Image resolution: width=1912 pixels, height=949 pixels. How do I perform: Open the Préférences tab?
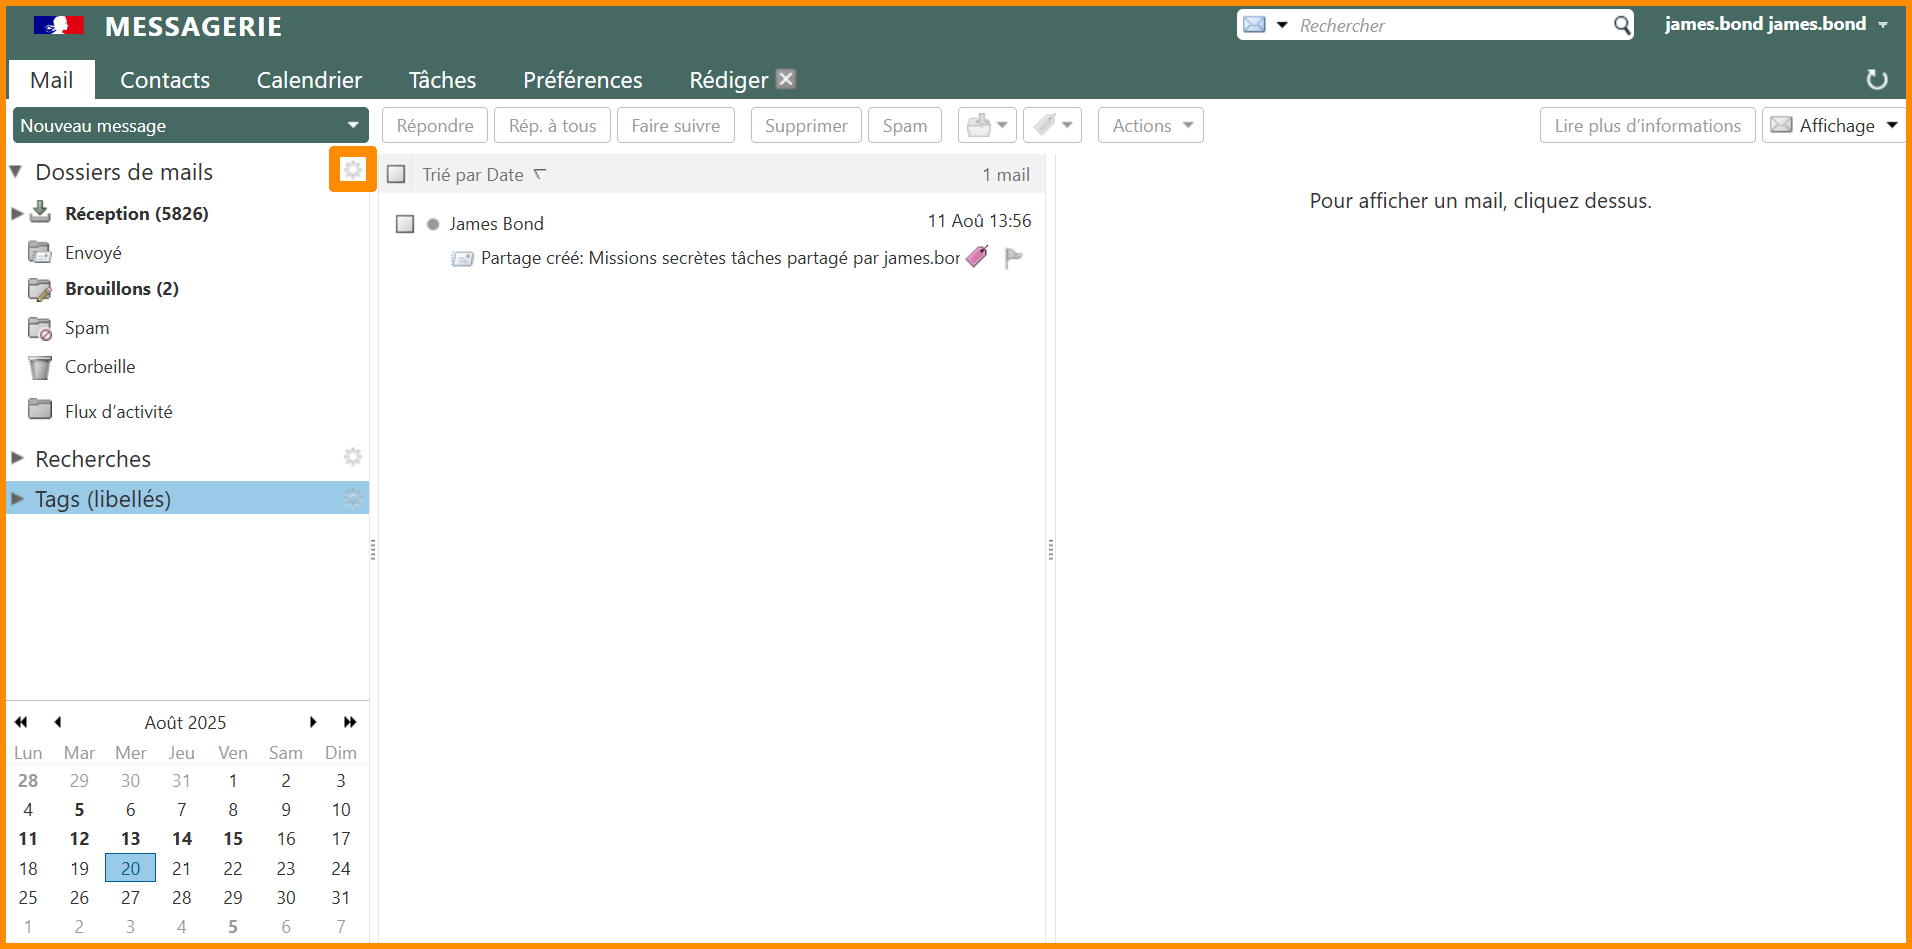click(x=582, y=80)
